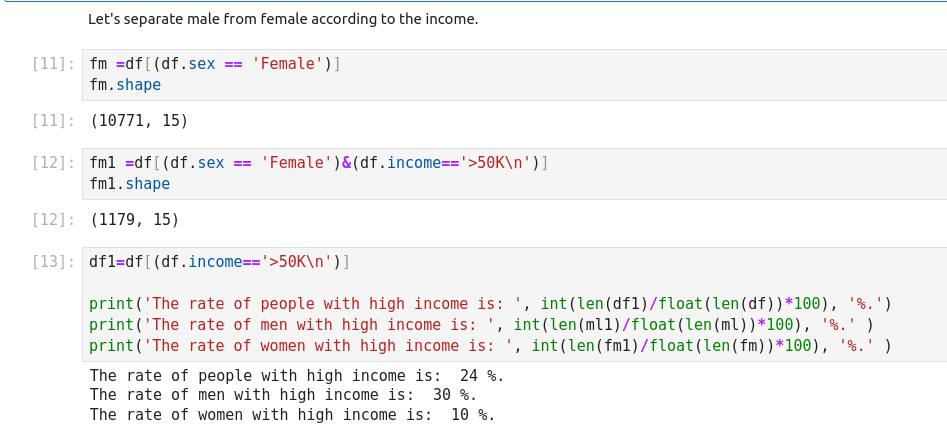Screen dimensions: 947x434
Task: Click print statement for people with high income
Action: pyautogui.click(x=489, y=304)
